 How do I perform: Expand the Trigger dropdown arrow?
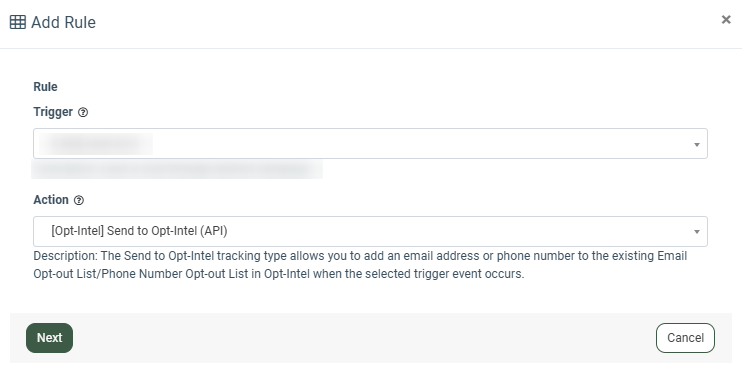tap(697, 144)
